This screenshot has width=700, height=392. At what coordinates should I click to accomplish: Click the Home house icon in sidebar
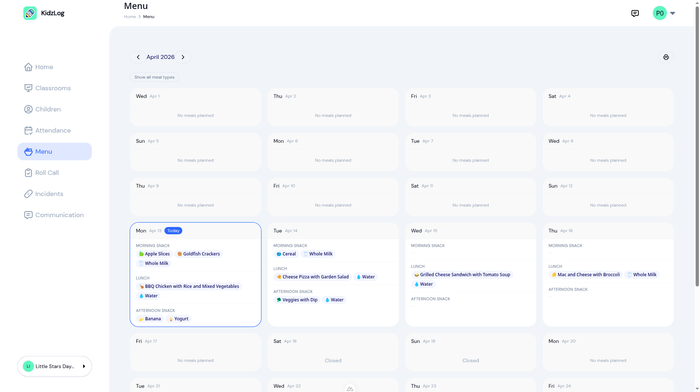pos(28,67)
